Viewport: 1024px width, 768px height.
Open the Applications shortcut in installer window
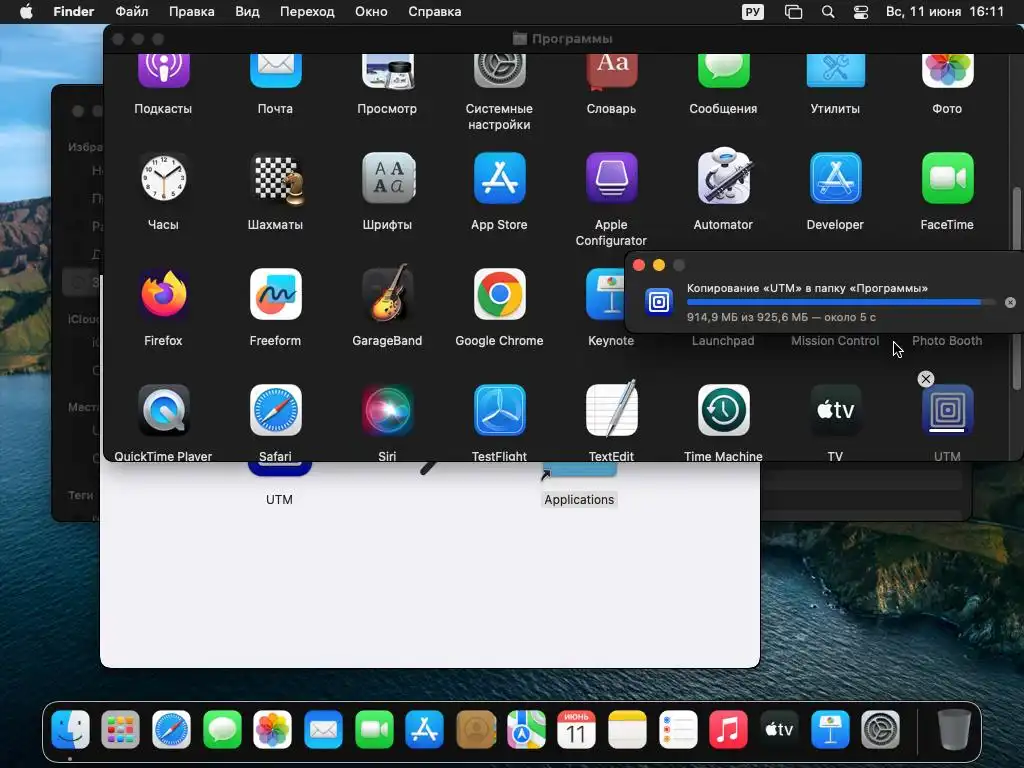click(579, 469)
